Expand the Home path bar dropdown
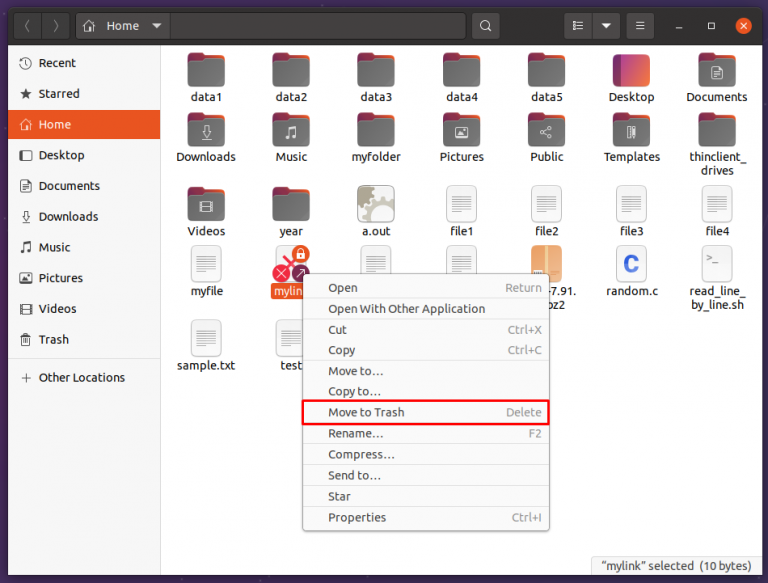This screenshot has height=583, width=768. click(x=157, y=26)
